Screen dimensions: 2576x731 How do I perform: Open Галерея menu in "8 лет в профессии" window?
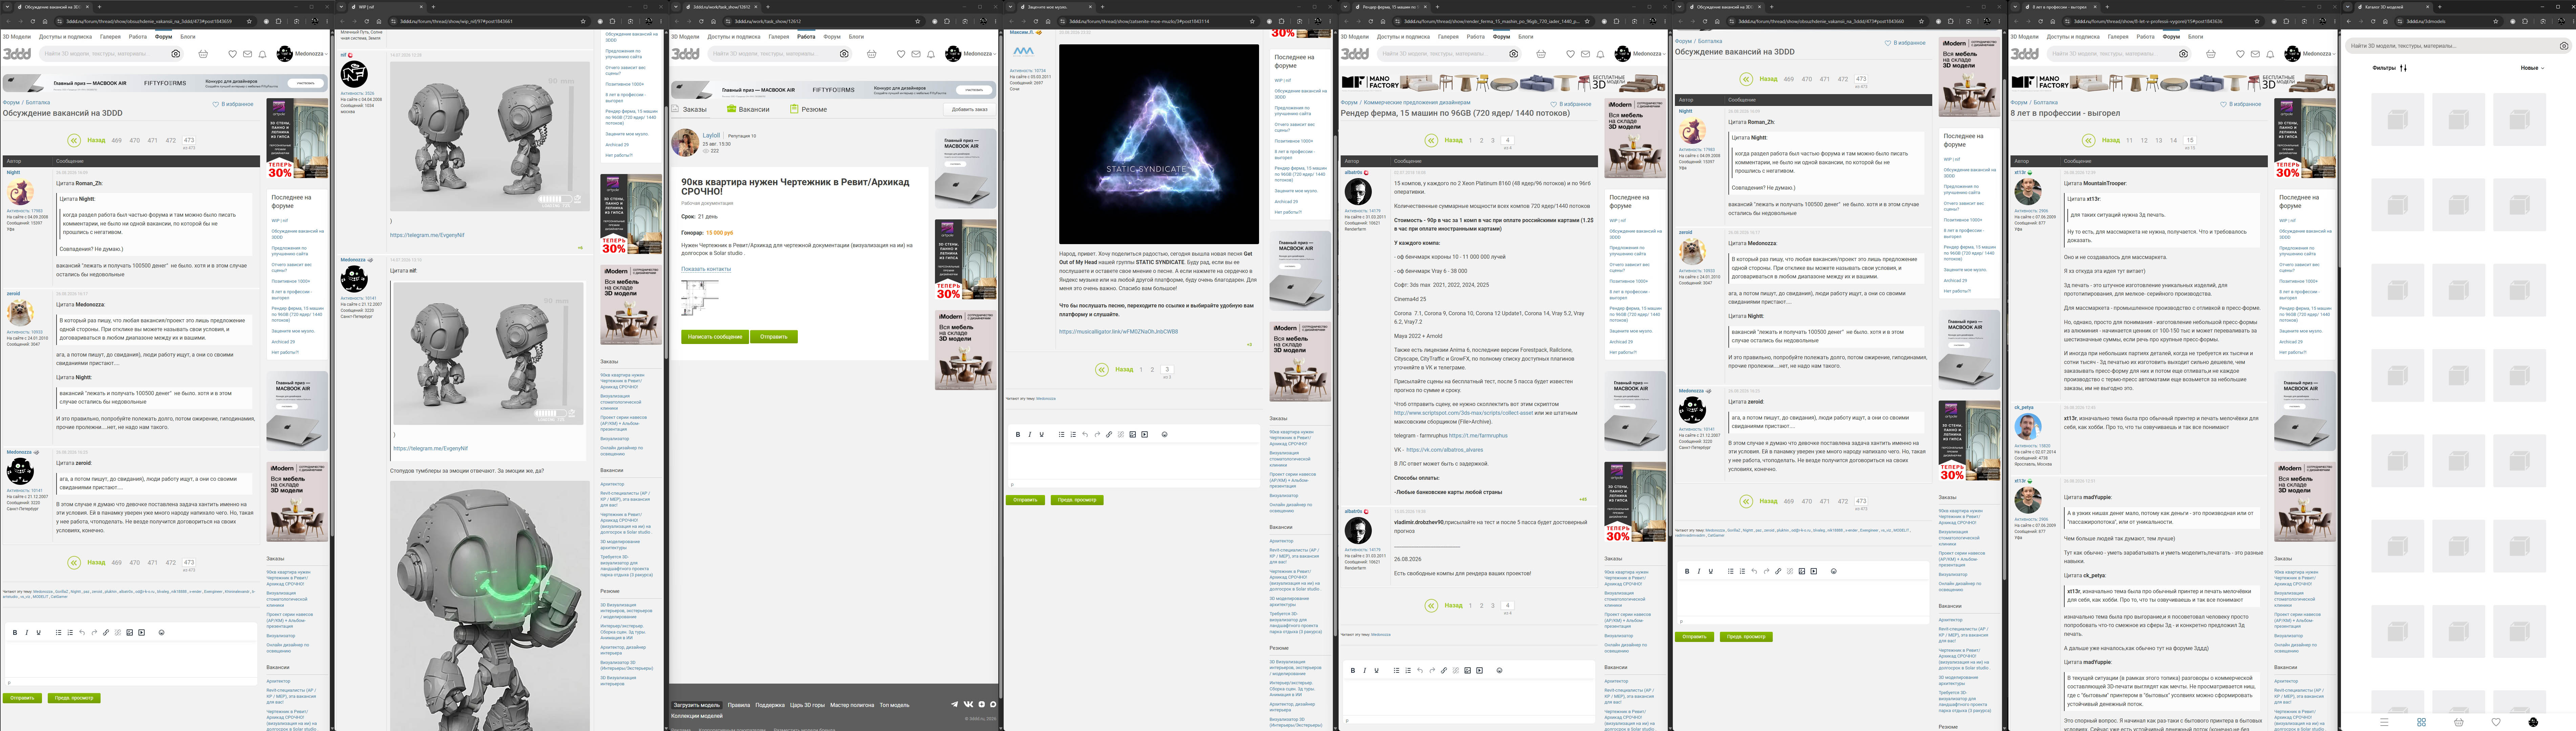pyautogui.click(x=2118, y=37)
